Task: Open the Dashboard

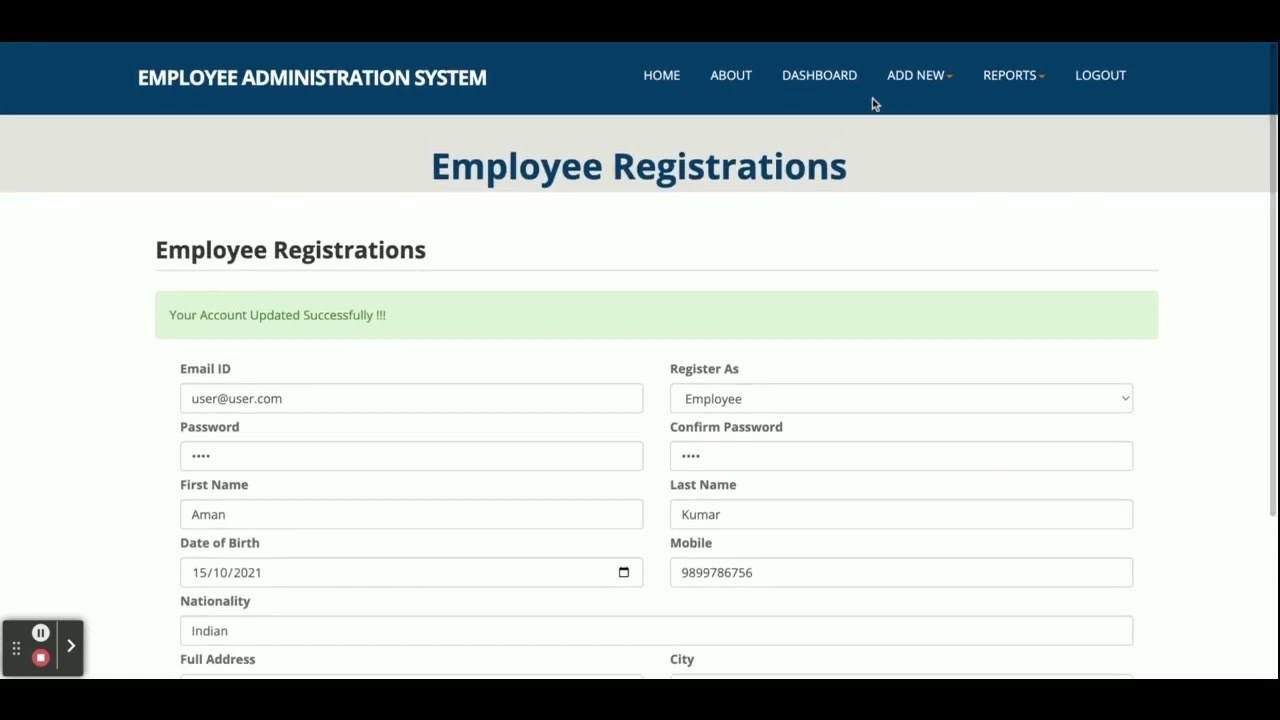Action: (x=819, y=75)
